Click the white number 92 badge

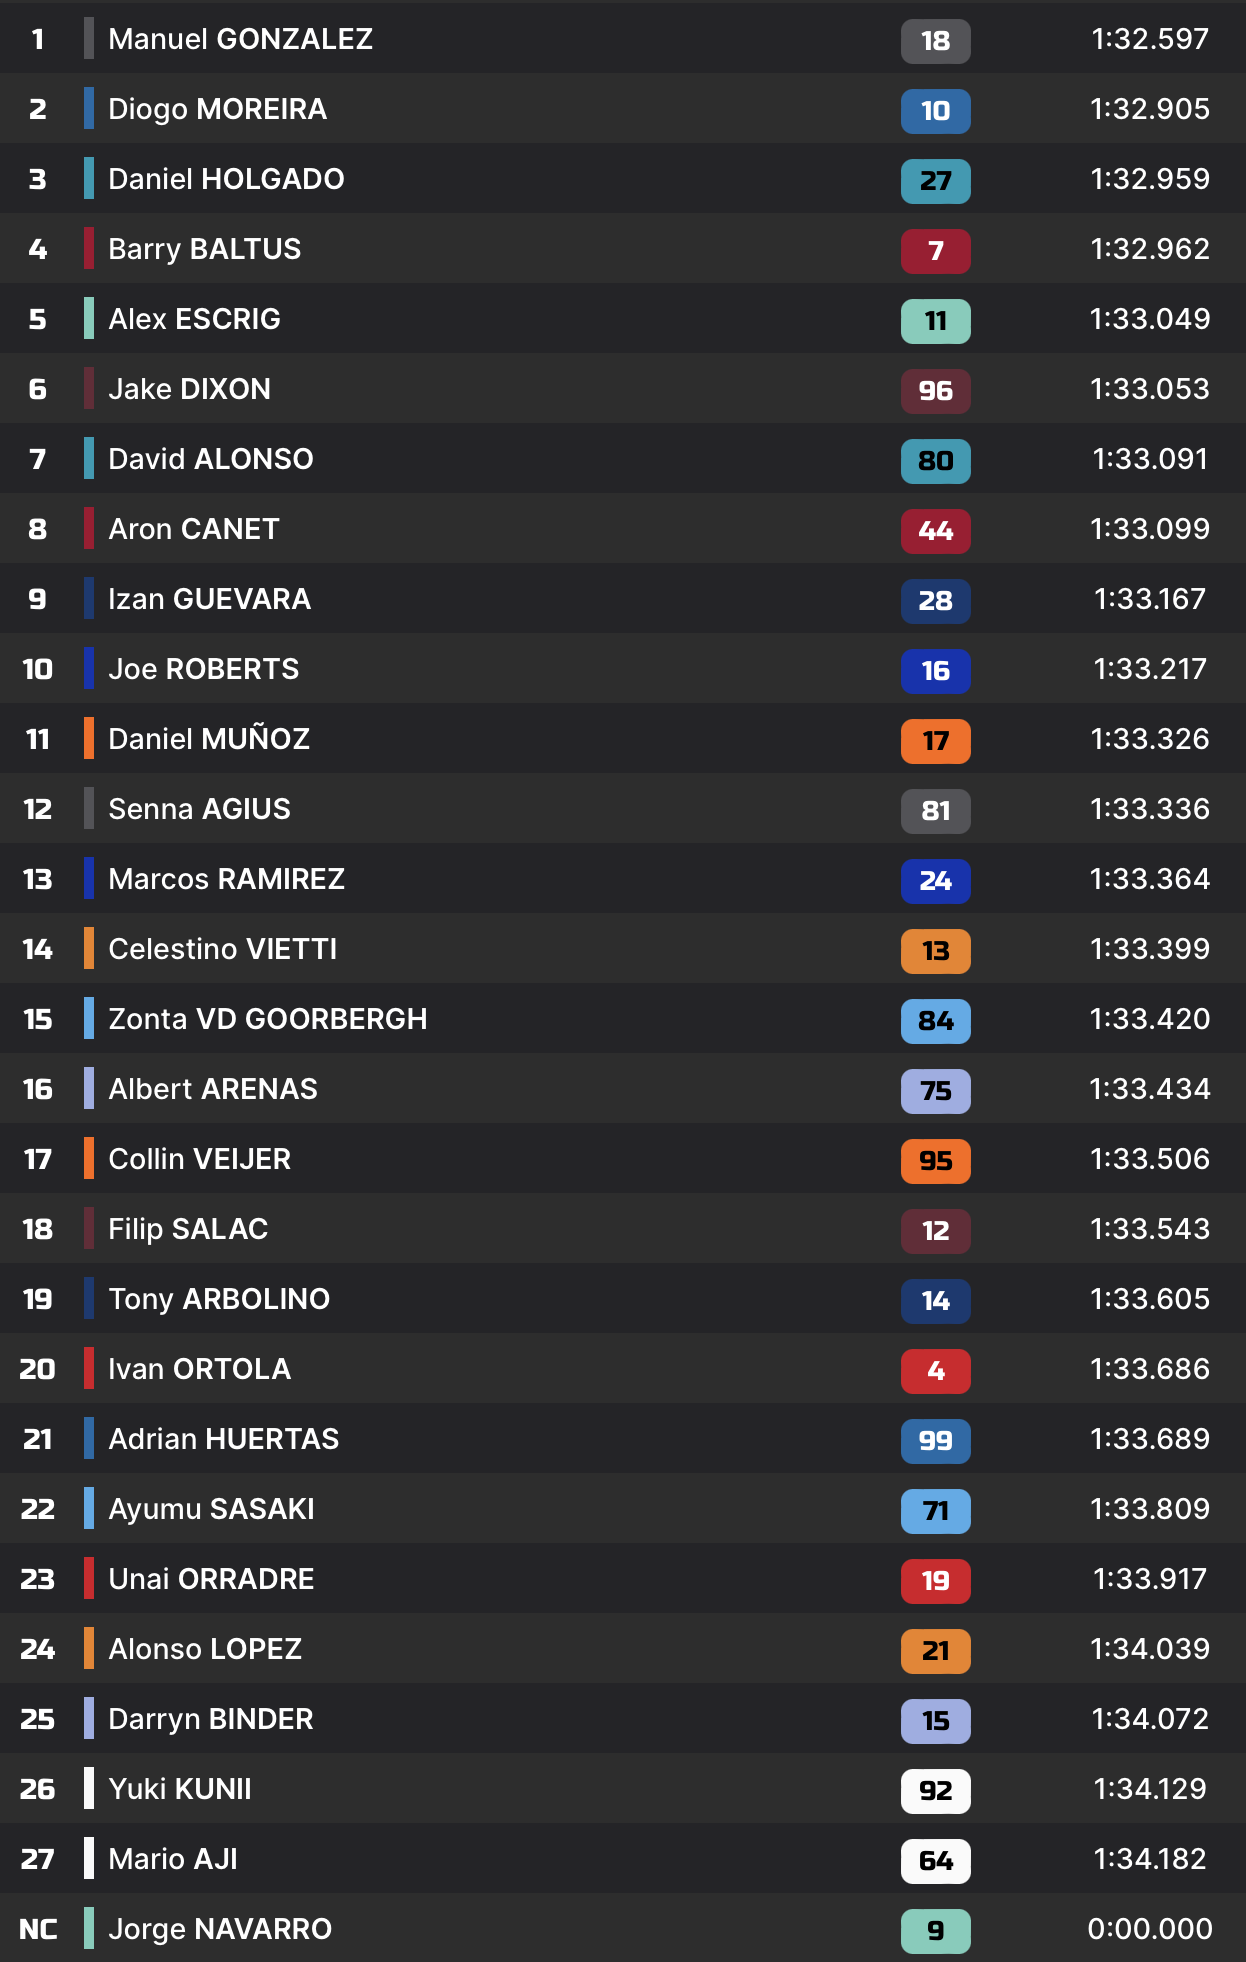pyautogui.click(x=935, y=1791)
